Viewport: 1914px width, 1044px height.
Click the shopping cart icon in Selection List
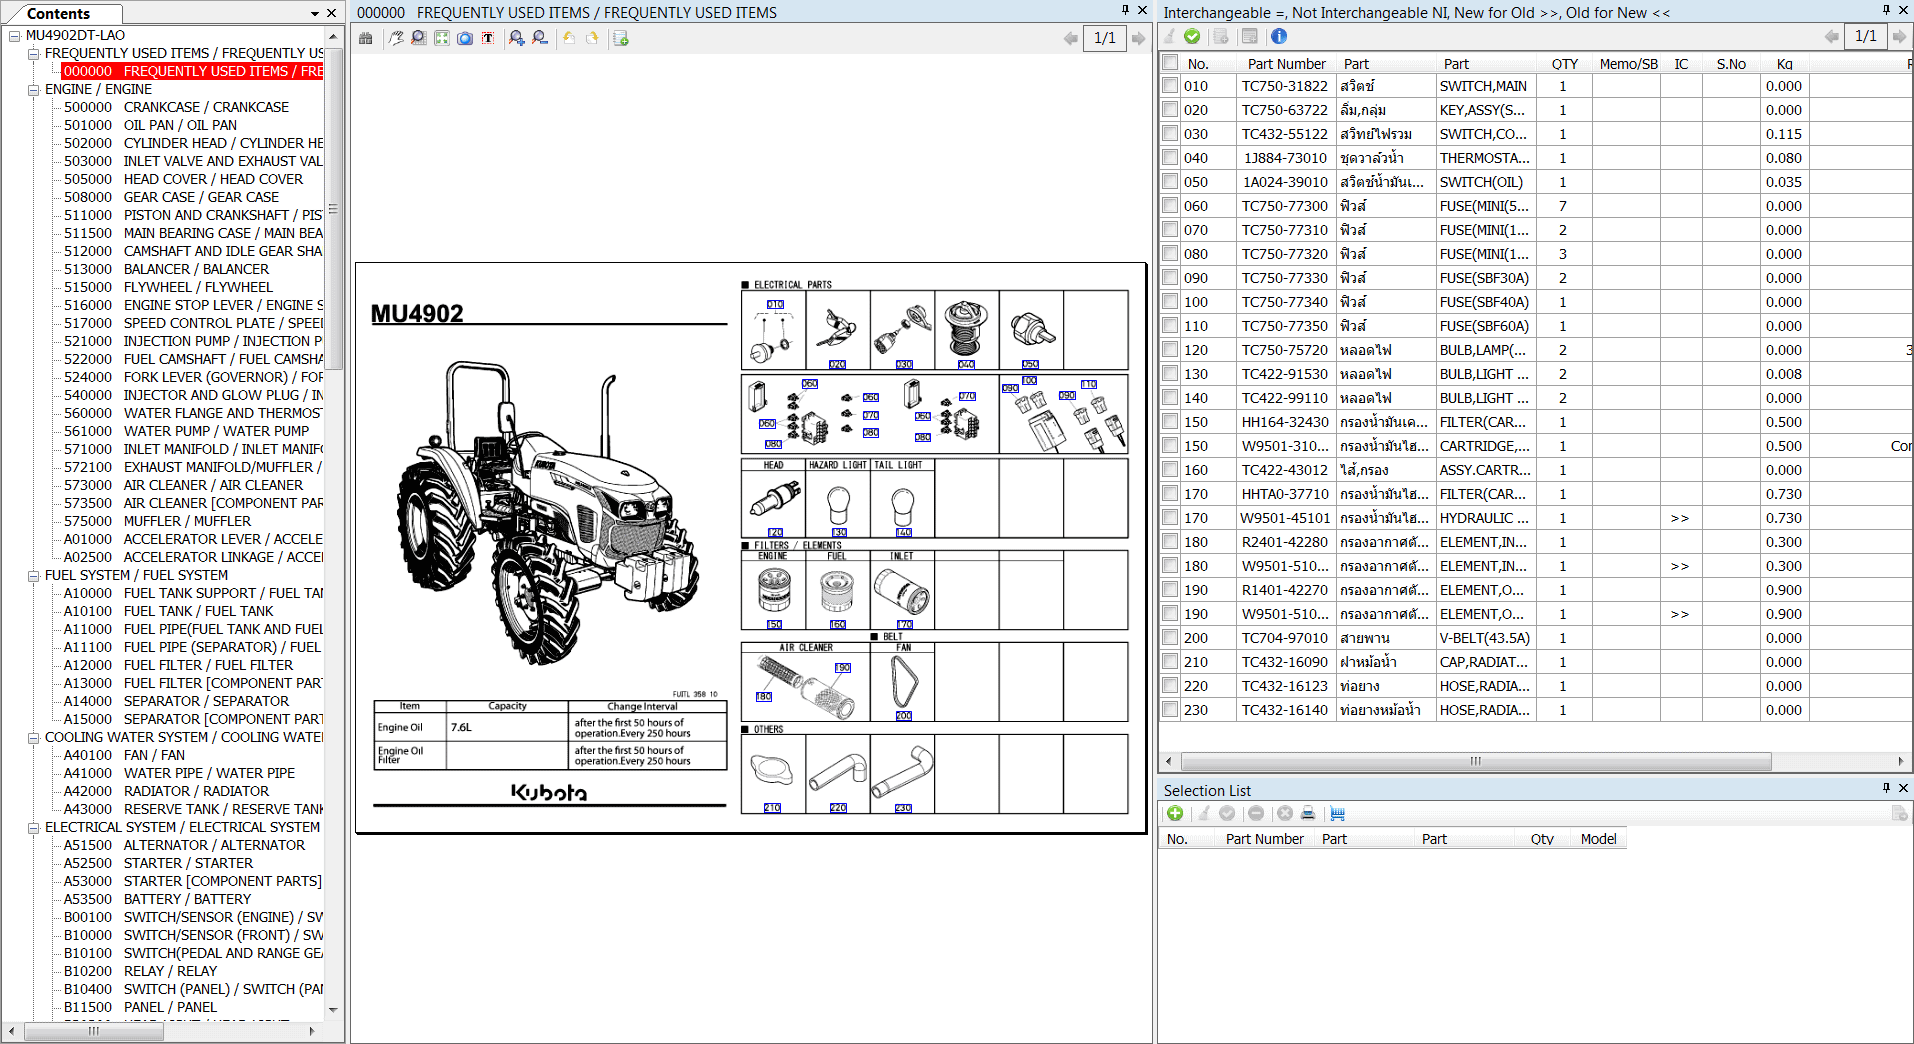tap(1337, 813)
